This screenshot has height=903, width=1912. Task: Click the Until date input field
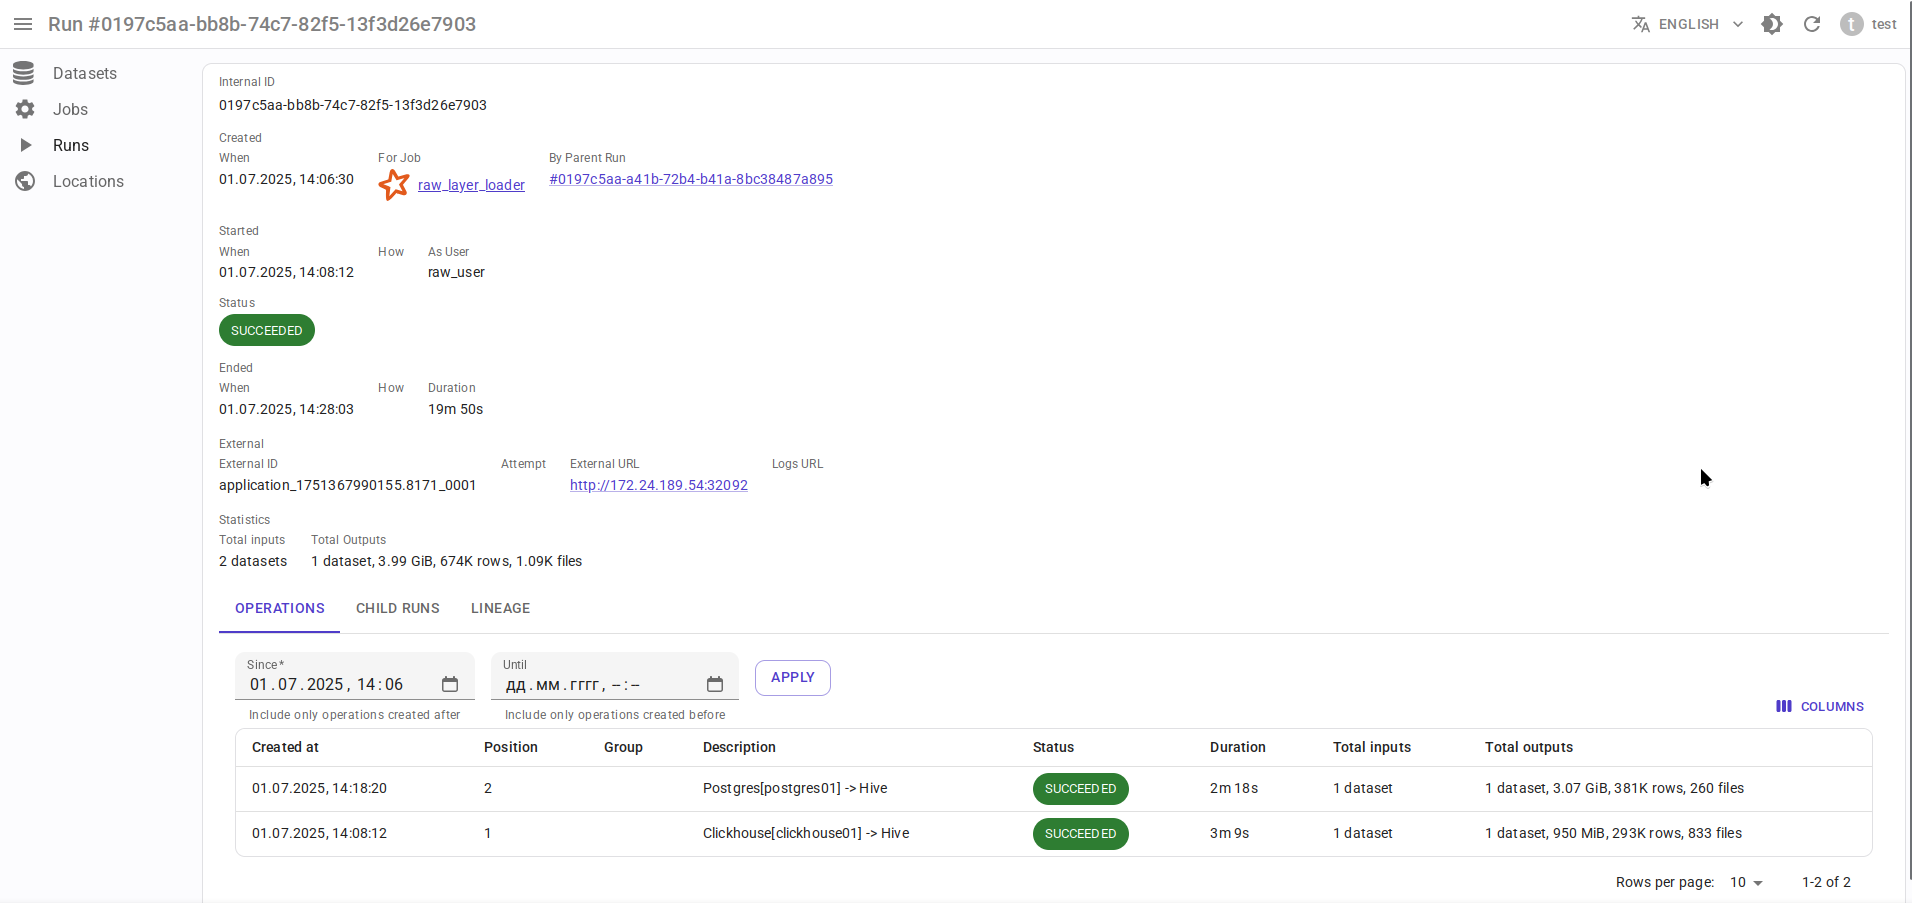point(600,685)
